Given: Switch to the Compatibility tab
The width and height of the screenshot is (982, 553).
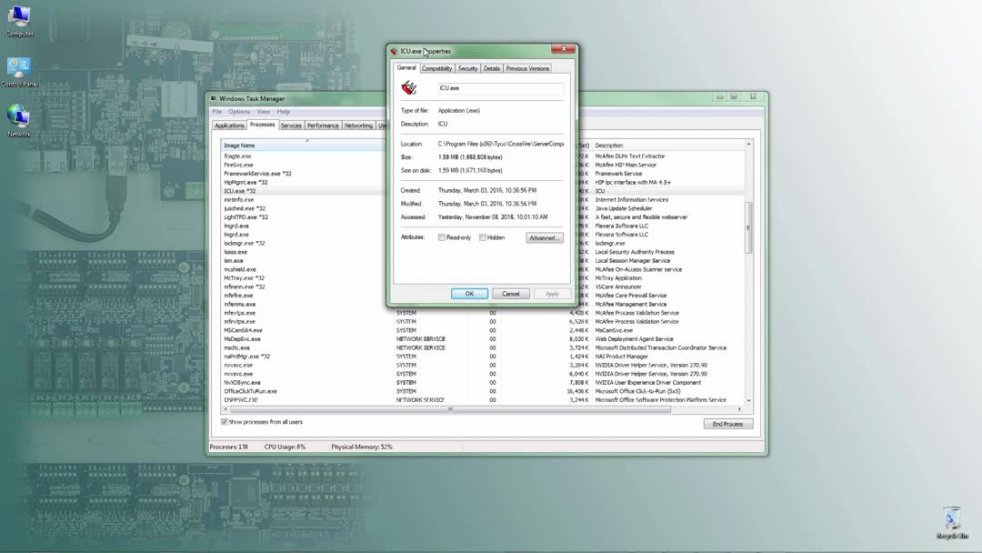Looking at the screenshot, I should pyautogui.click(x=437, y=69).
